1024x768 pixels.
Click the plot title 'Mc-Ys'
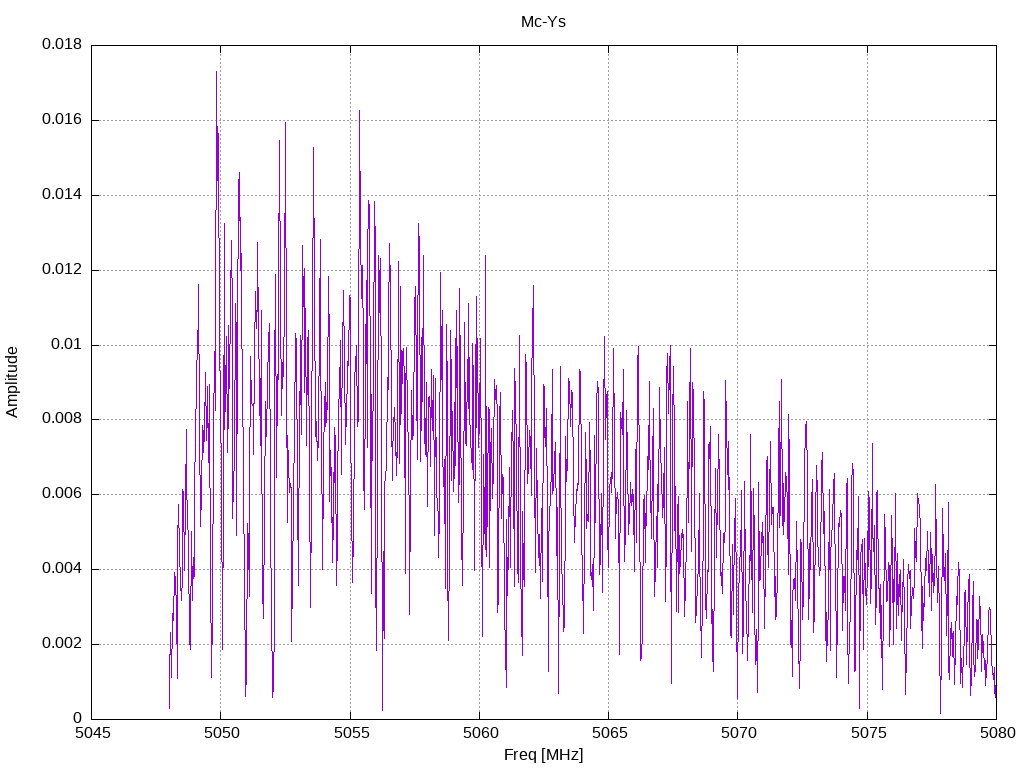tap(543, 22)
